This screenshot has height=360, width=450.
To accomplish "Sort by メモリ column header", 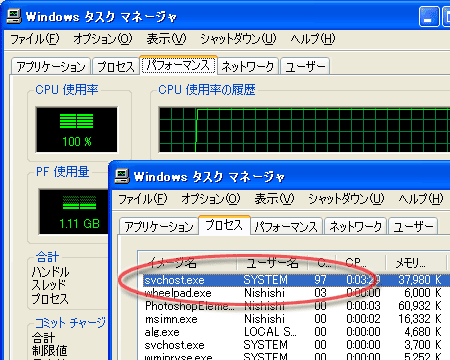I will pos(415,263).
